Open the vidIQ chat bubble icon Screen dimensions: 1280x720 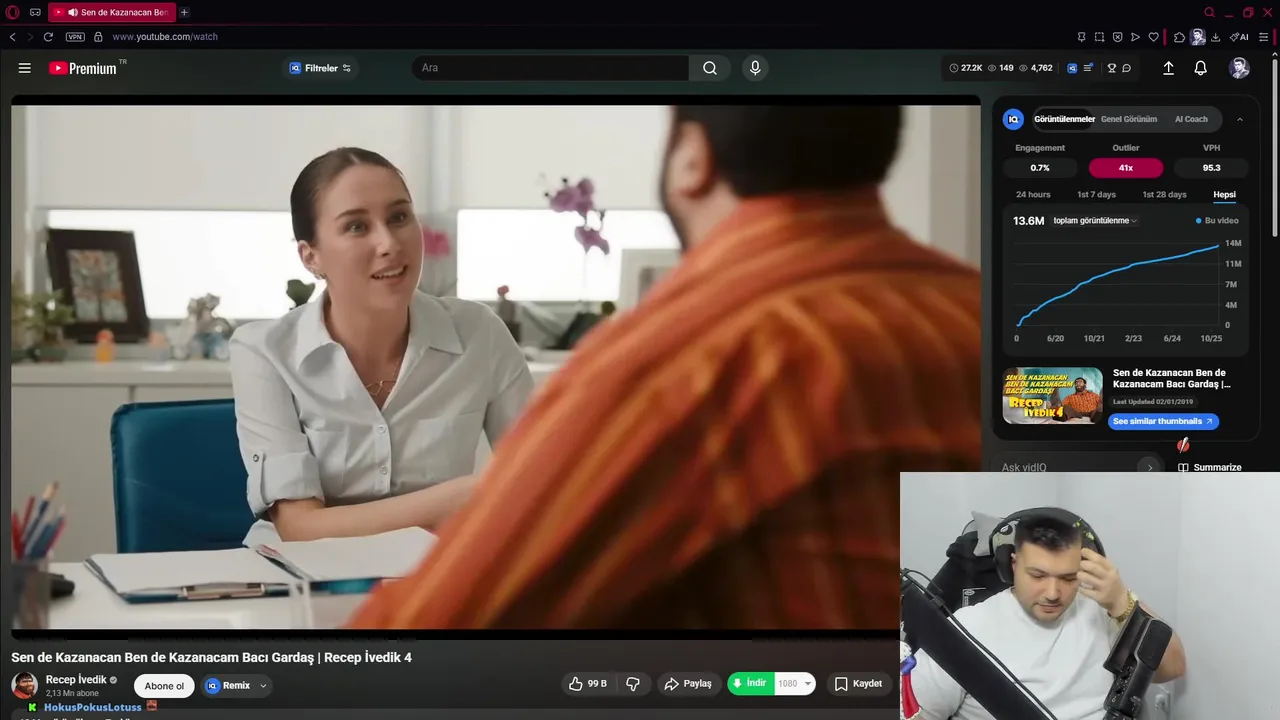1126,68
